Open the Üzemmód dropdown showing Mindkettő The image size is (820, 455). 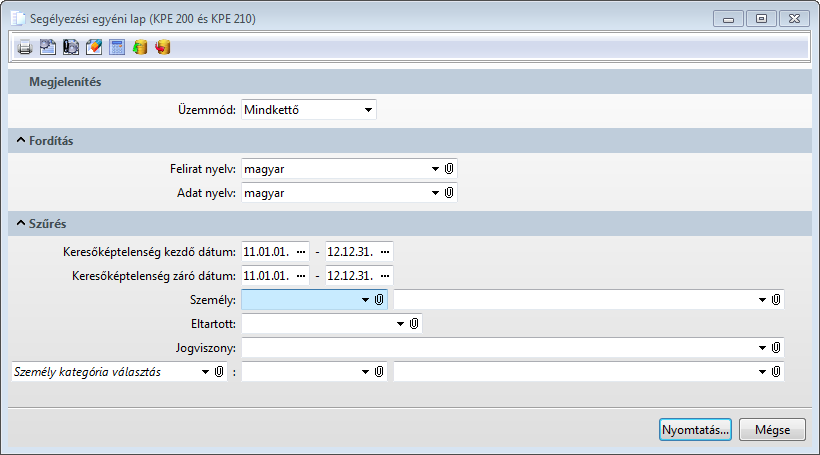[368, 110]
